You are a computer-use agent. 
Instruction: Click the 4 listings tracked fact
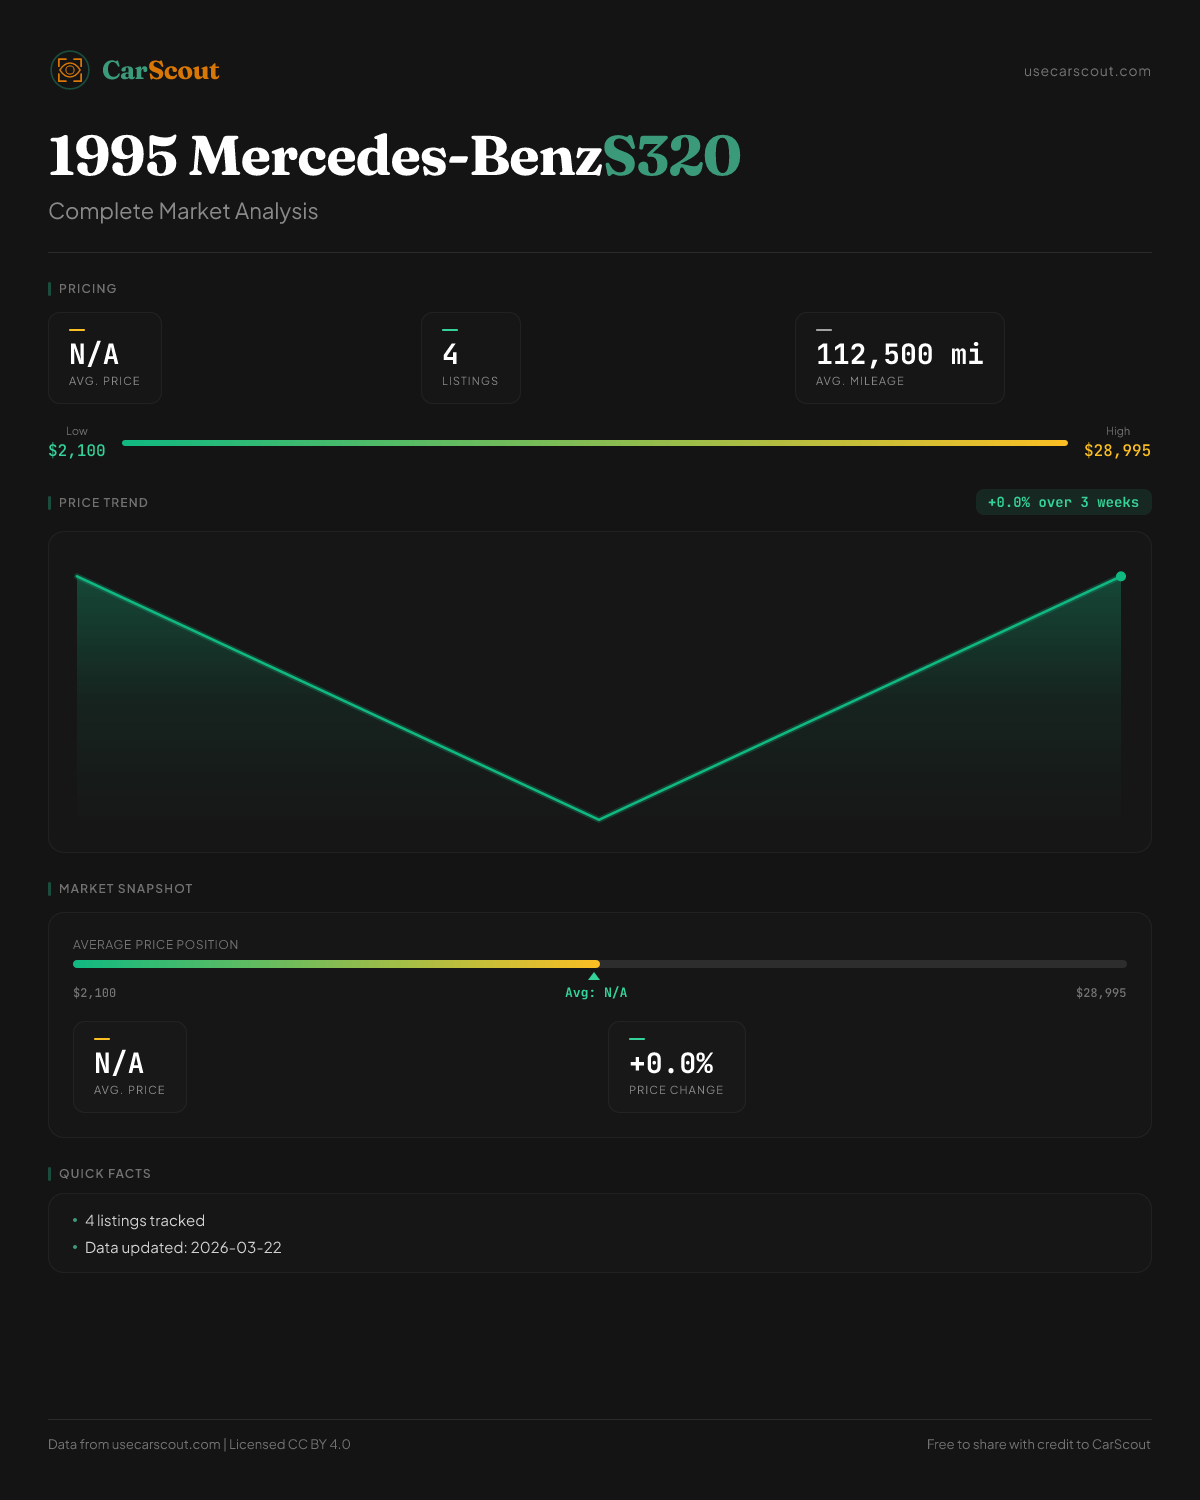145,1221
